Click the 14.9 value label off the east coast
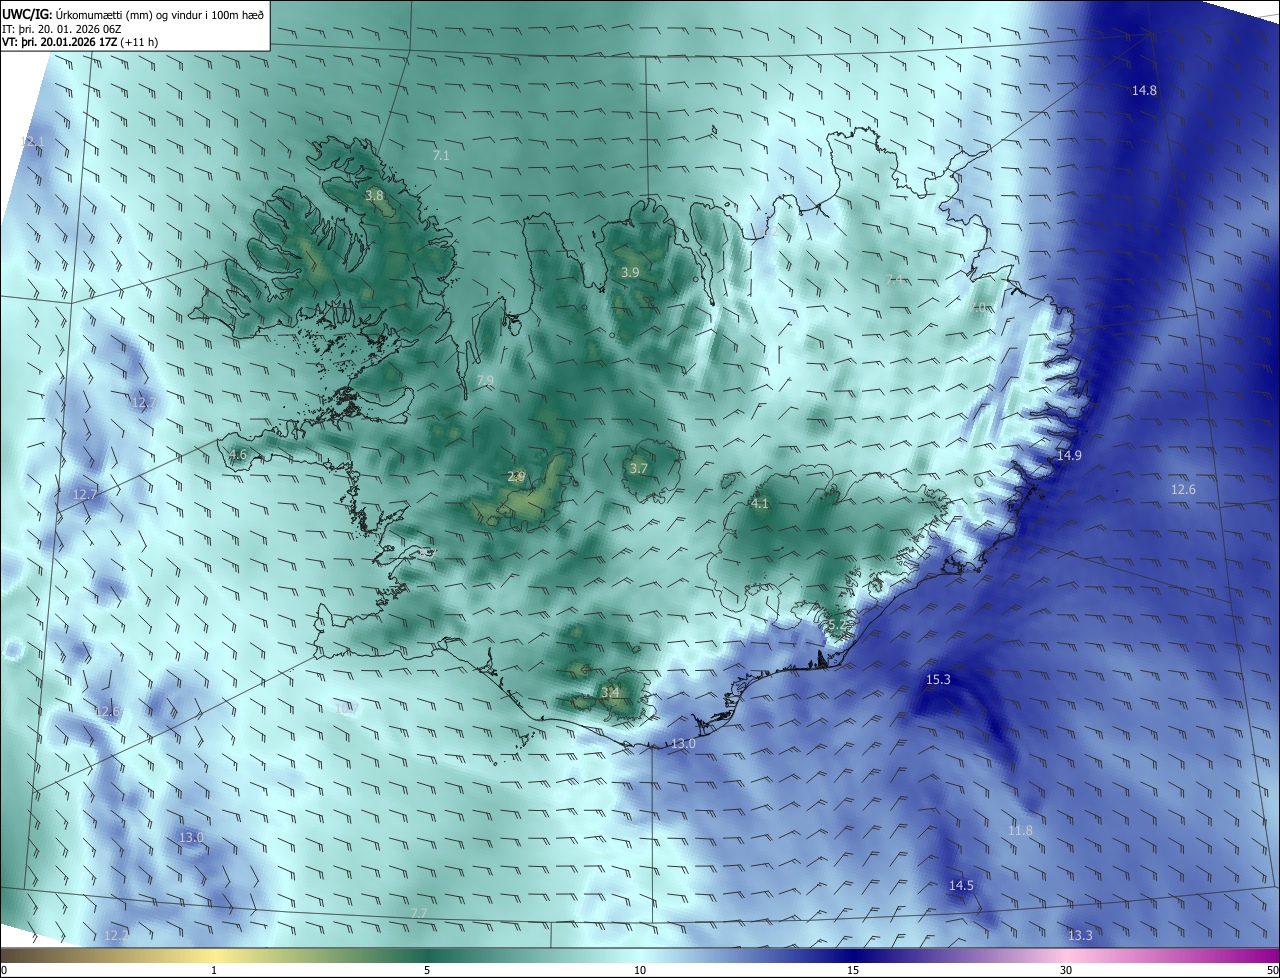The image size is (1280, 978). tap(1069, 456)
